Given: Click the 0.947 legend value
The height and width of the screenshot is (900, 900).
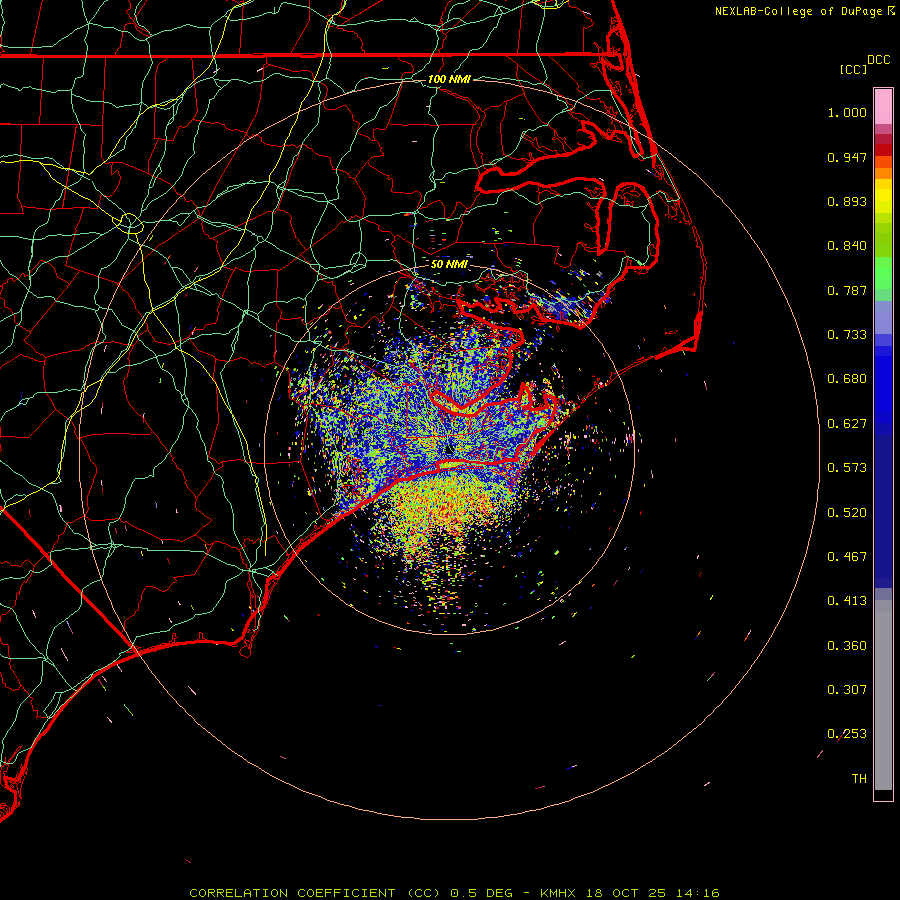Looking at the screenshot, I should pyautogui.click(x=847, y=157).
